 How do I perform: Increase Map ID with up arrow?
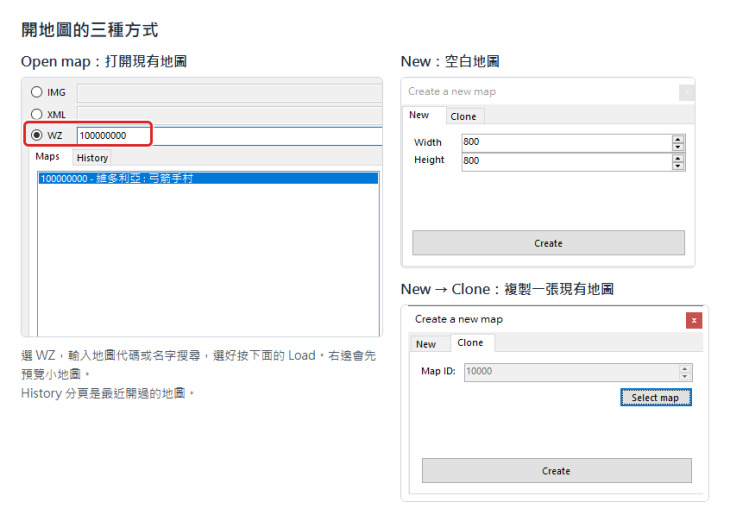685,368
